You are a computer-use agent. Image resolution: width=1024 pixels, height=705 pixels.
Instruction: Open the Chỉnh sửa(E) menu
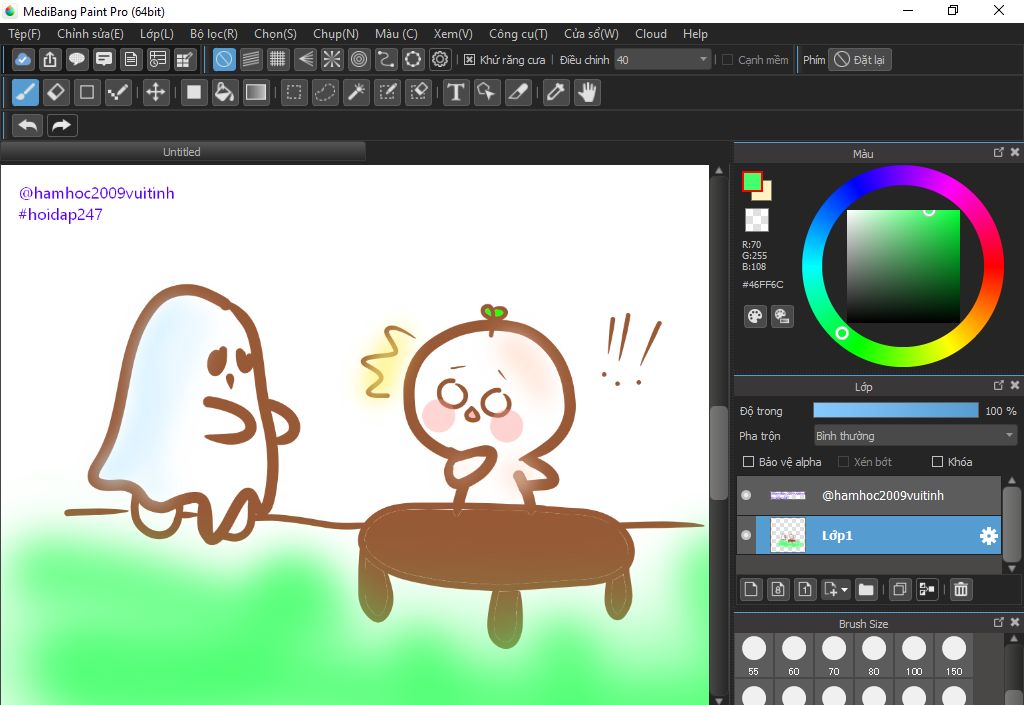(x=90, y=34)
